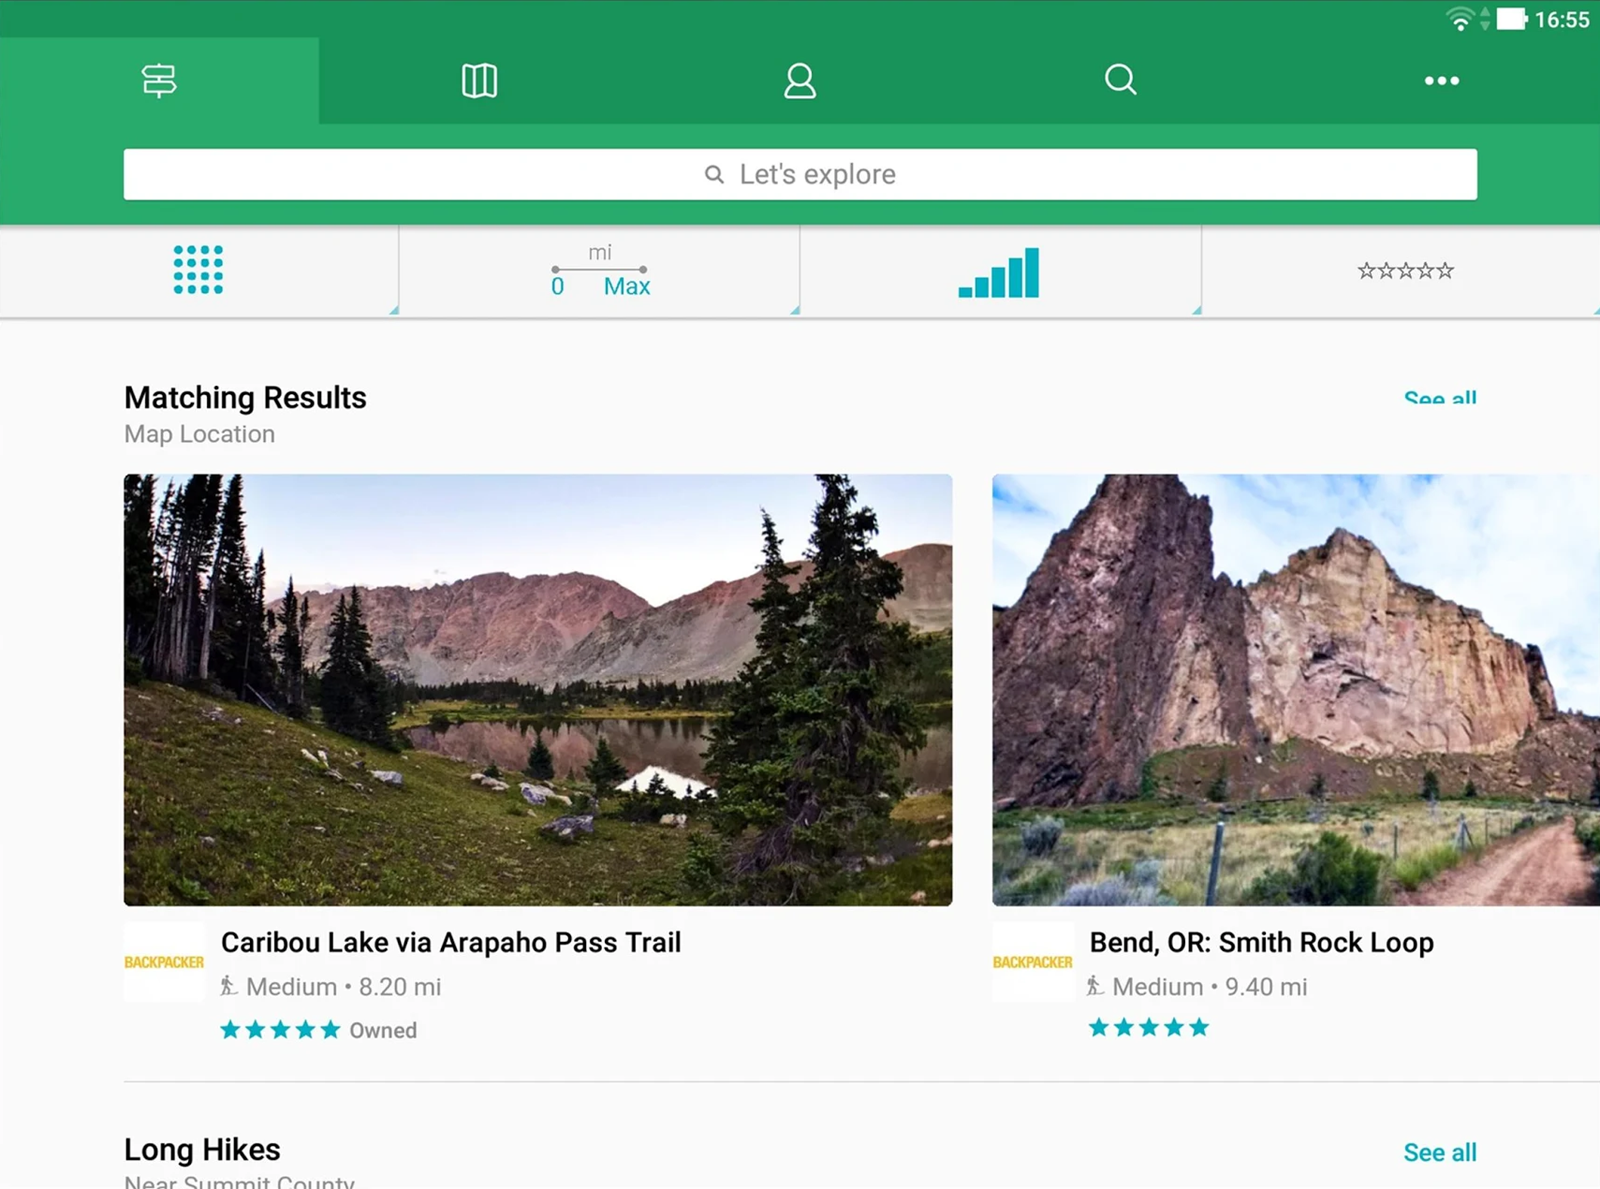Open Smith Rock Loop photo
1600x1189 pixels.
(x=1296, y=690)
